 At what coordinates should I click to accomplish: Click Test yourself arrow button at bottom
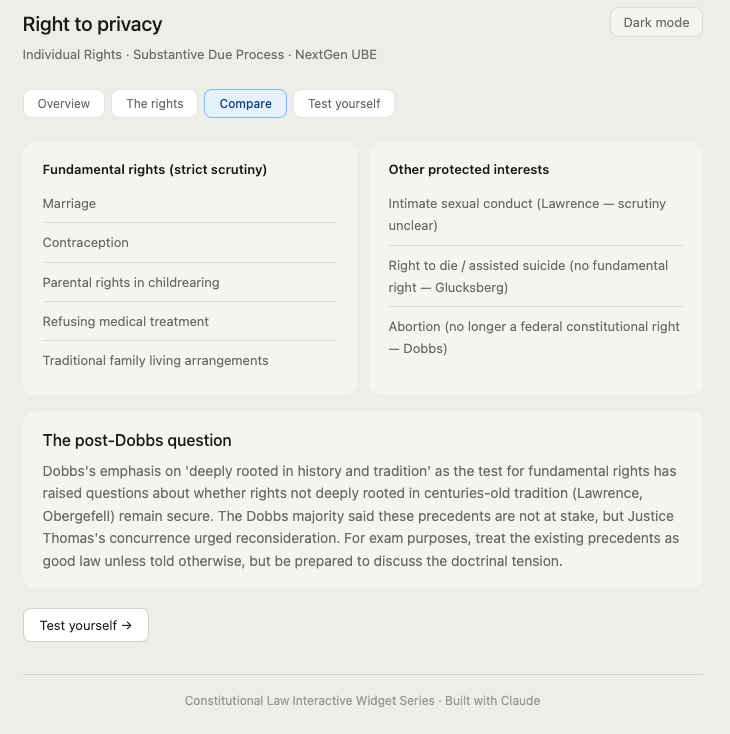(x=86, y=625)
